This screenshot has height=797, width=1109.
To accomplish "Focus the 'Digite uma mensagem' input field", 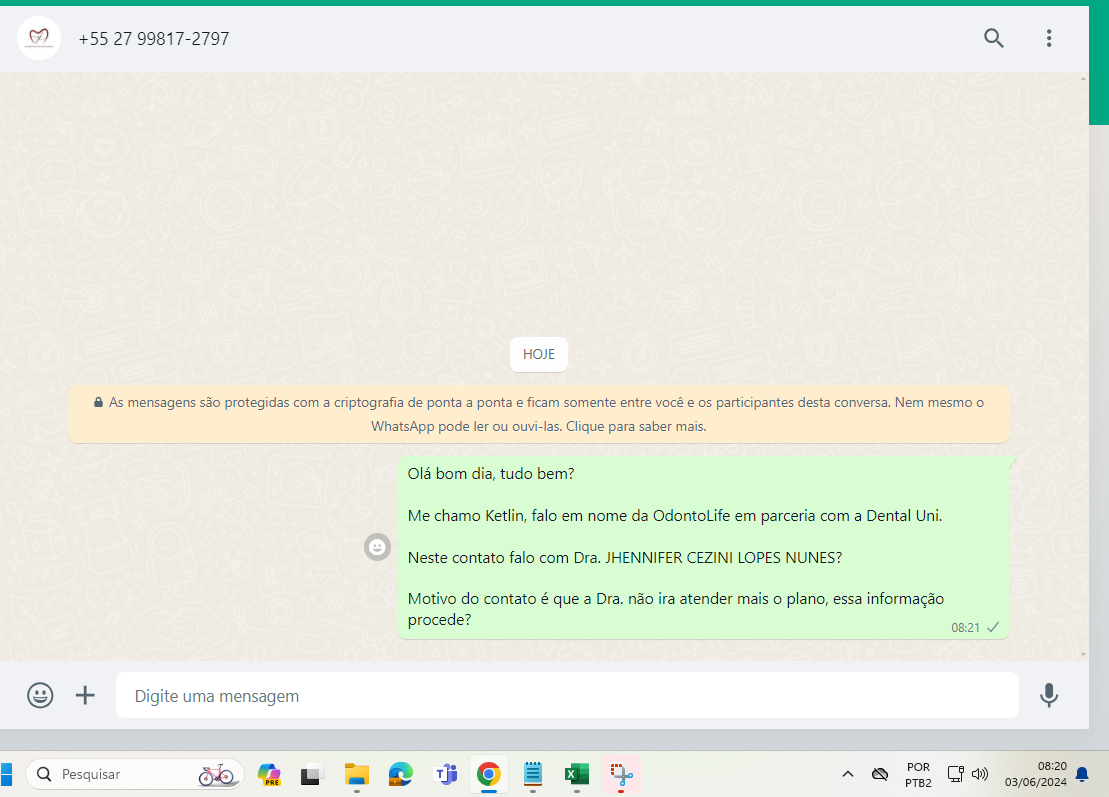I will 567,695.
